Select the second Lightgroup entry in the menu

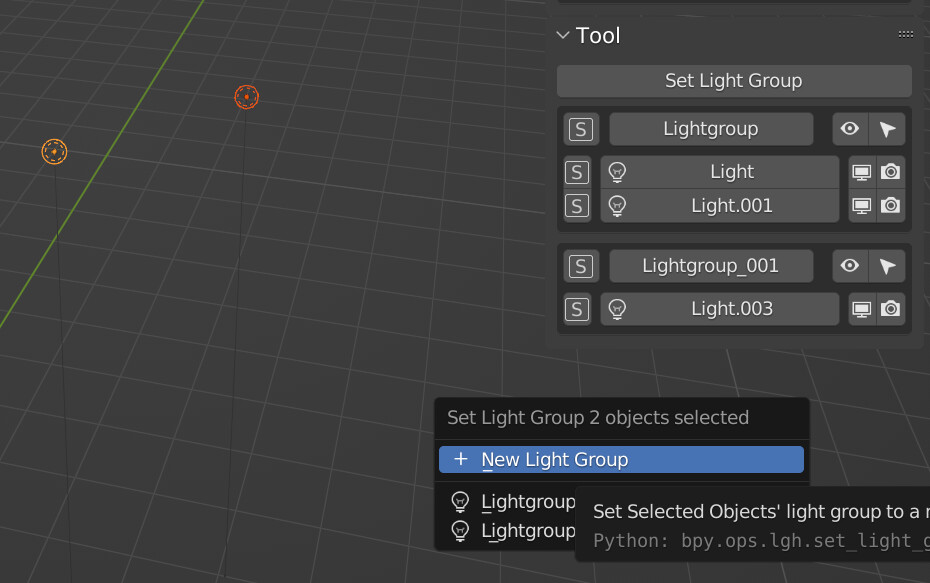(520, 530)
